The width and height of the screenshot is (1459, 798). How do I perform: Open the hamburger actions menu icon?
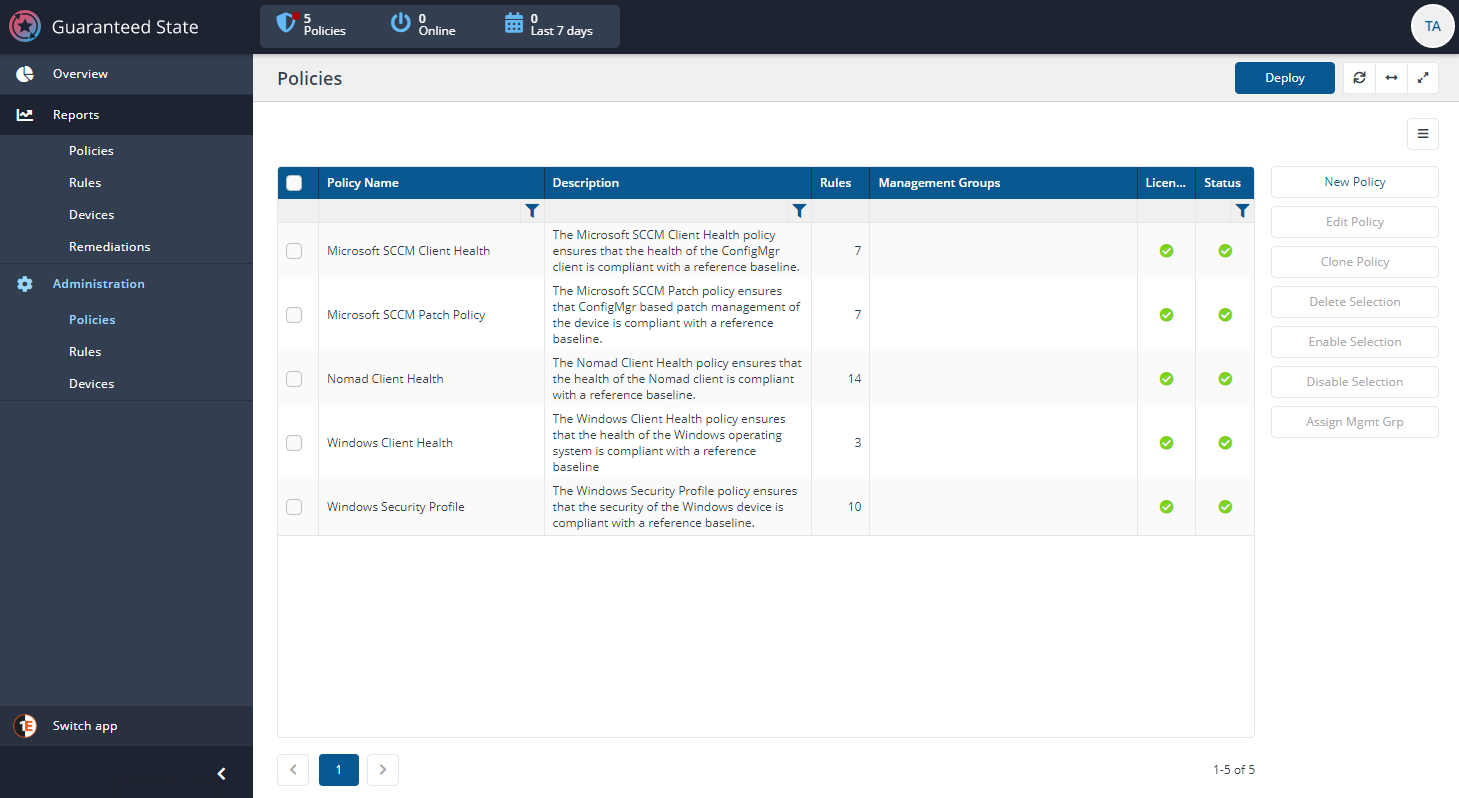(x=1423, y=134)
